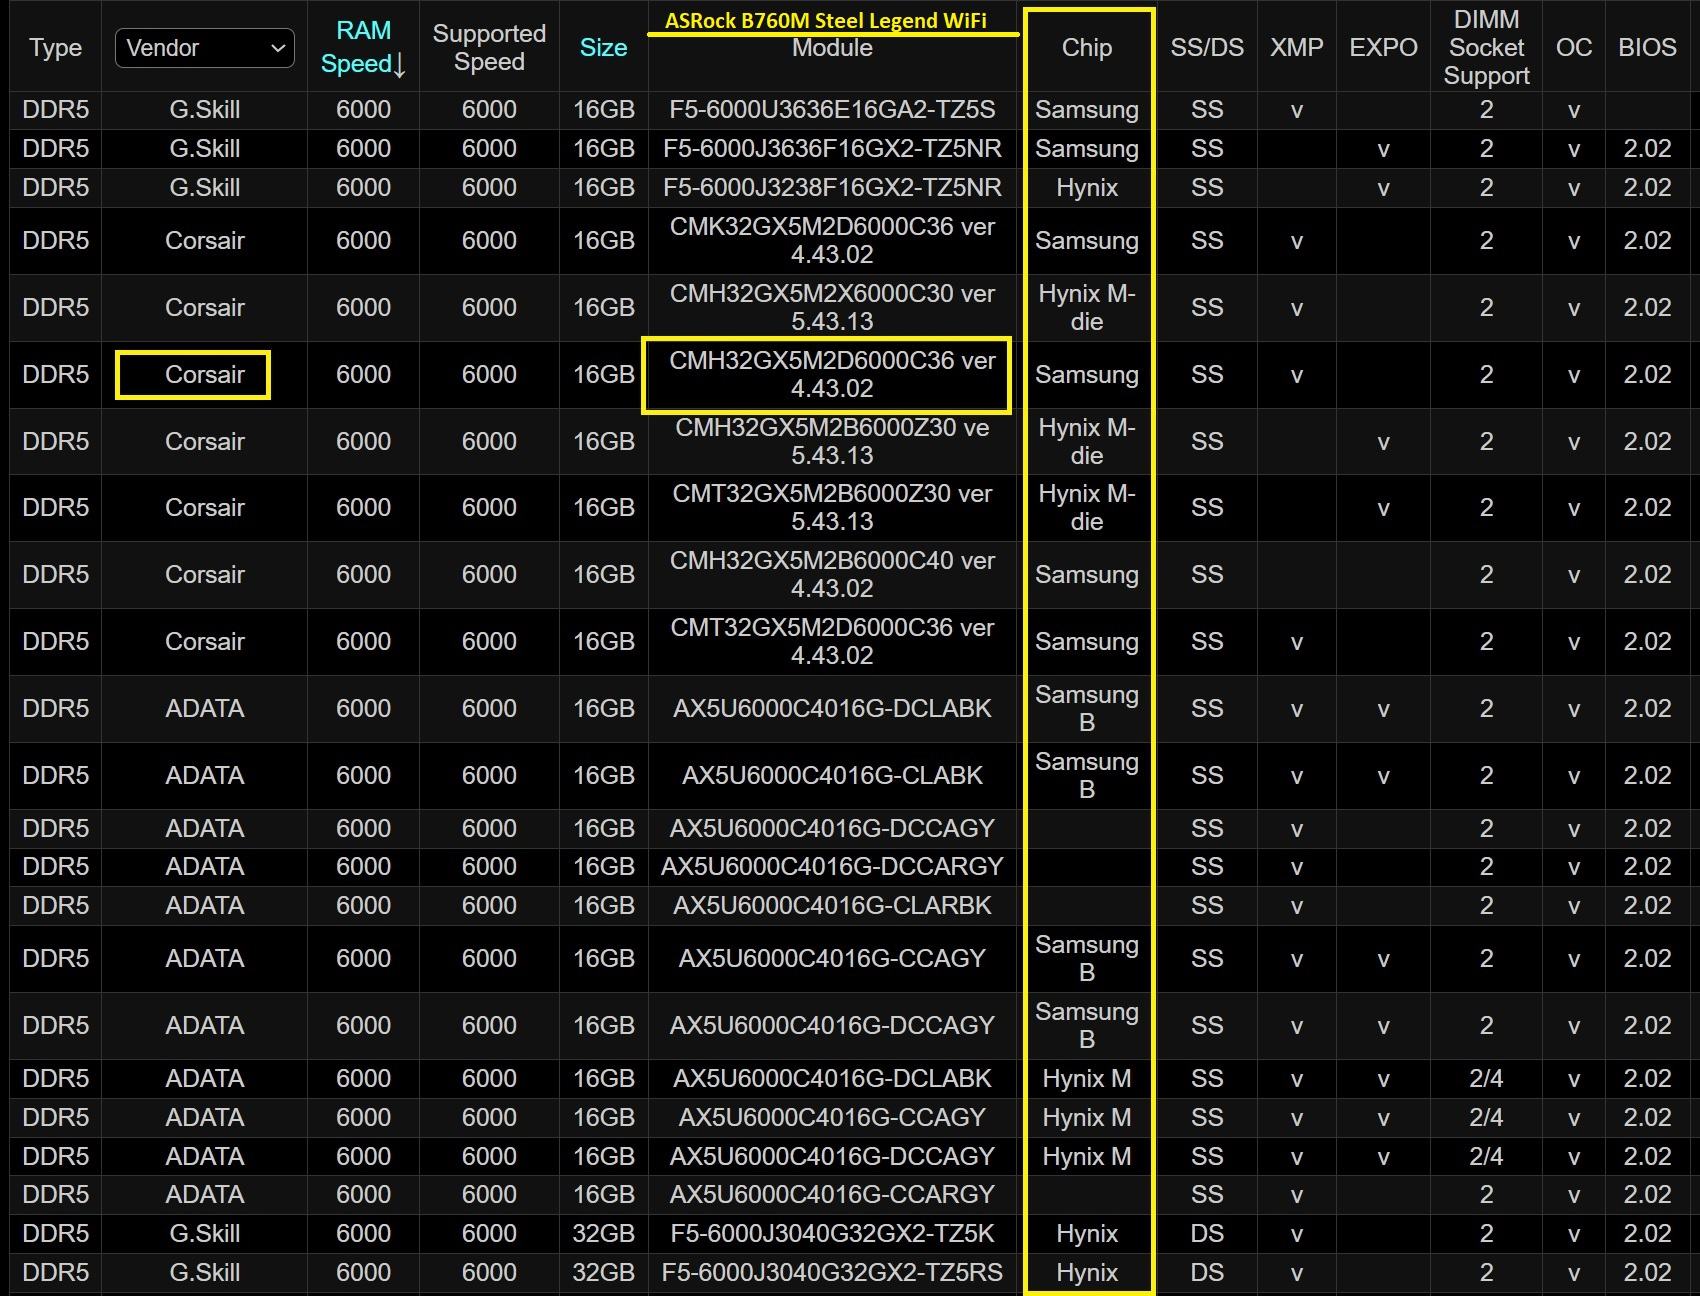Sort by the Size column header
The height and width of the screenshot is (1296, 1700).
point(603,47)
